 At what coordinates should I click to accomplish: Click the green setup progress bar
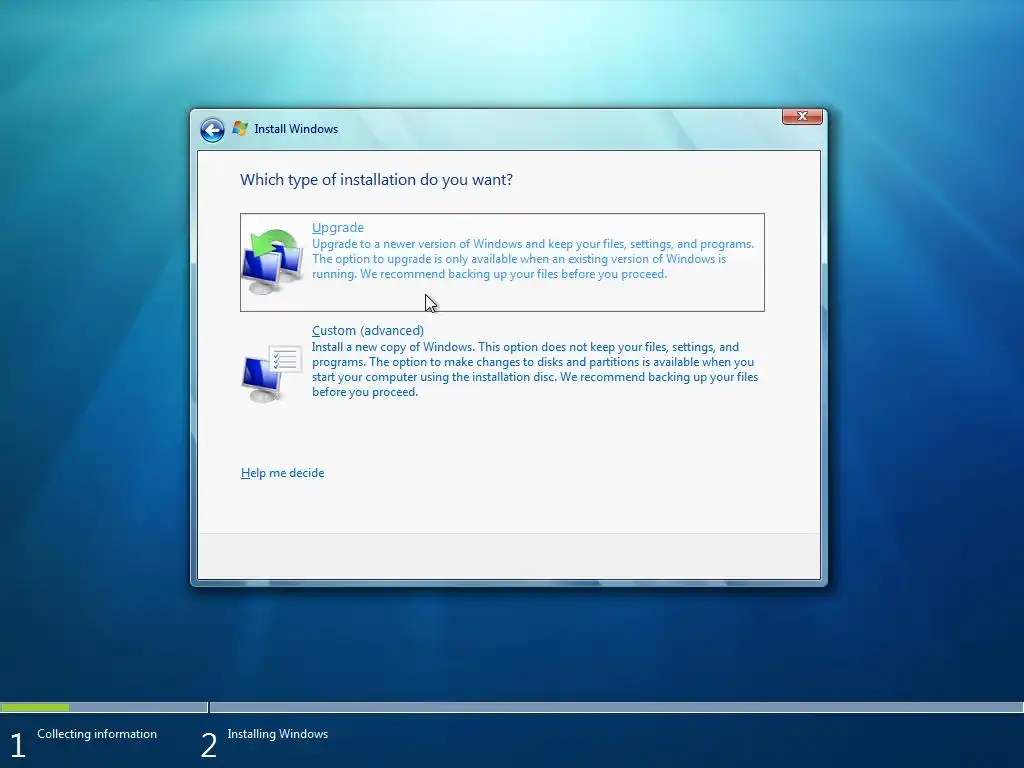(x=35, y=707)
